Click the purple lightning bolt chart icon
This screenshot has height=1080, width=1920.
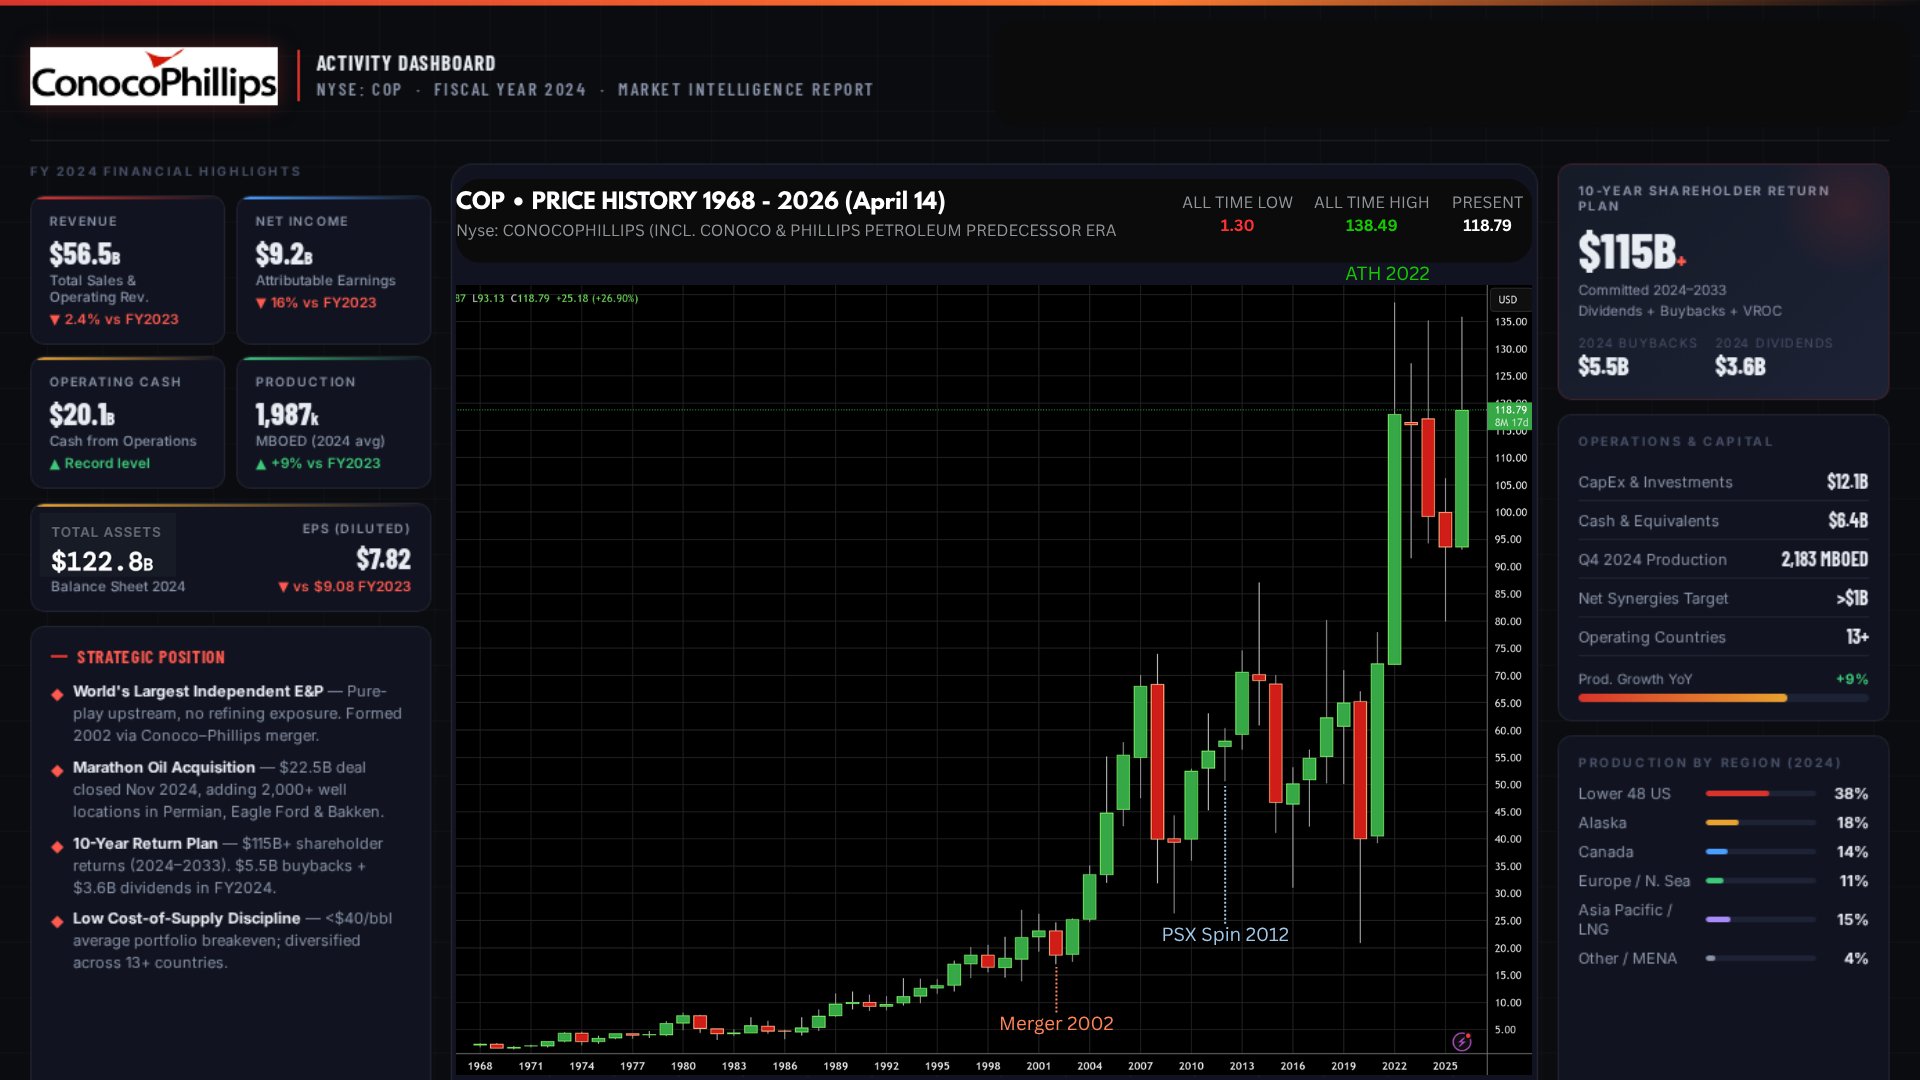coord(1462,1042)
